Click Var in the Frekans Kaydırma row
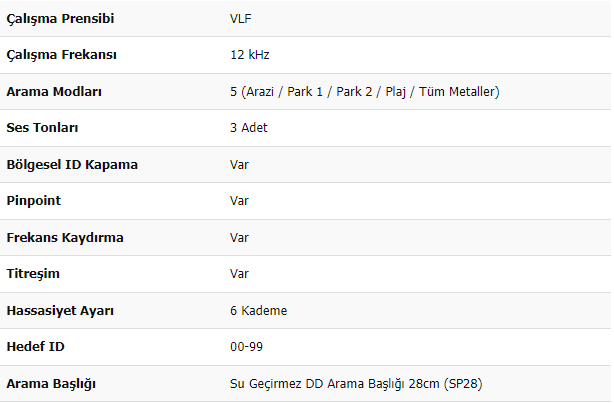Image resolution: width=614 pixels, height=403 pixels. [x=239, y=237]
